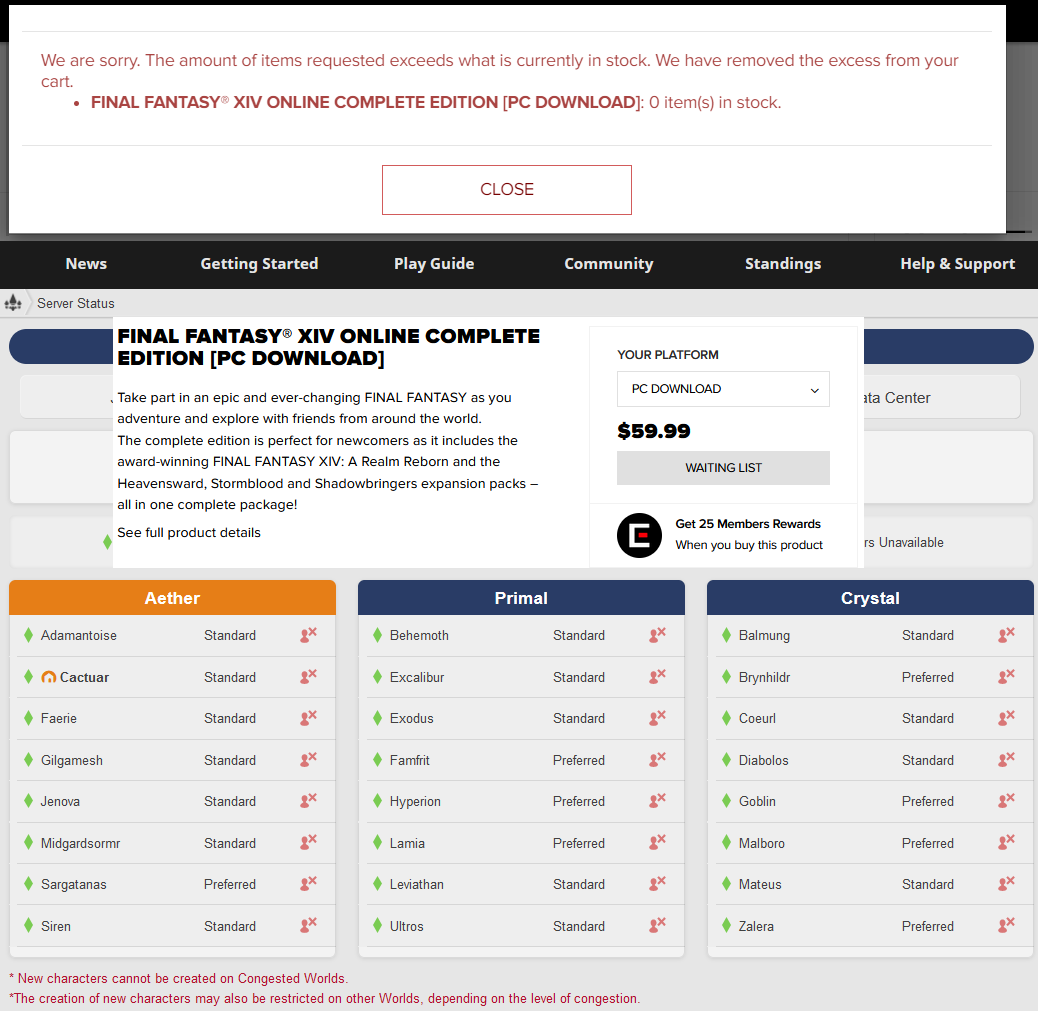Viewport: 1038px width, 1011px height.
Task: Click Standard label in Diabolos row
Action: (x=927, y=760)
